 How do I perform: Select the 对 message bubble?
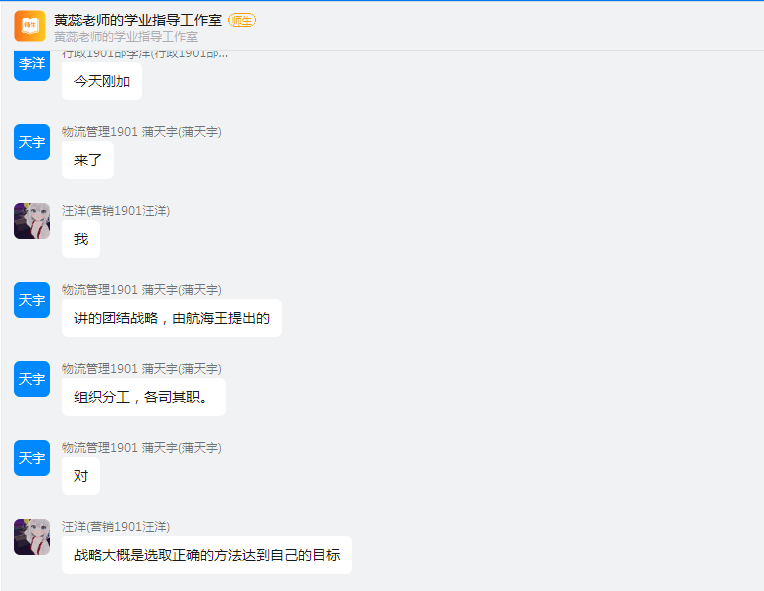tap(81, 476)
